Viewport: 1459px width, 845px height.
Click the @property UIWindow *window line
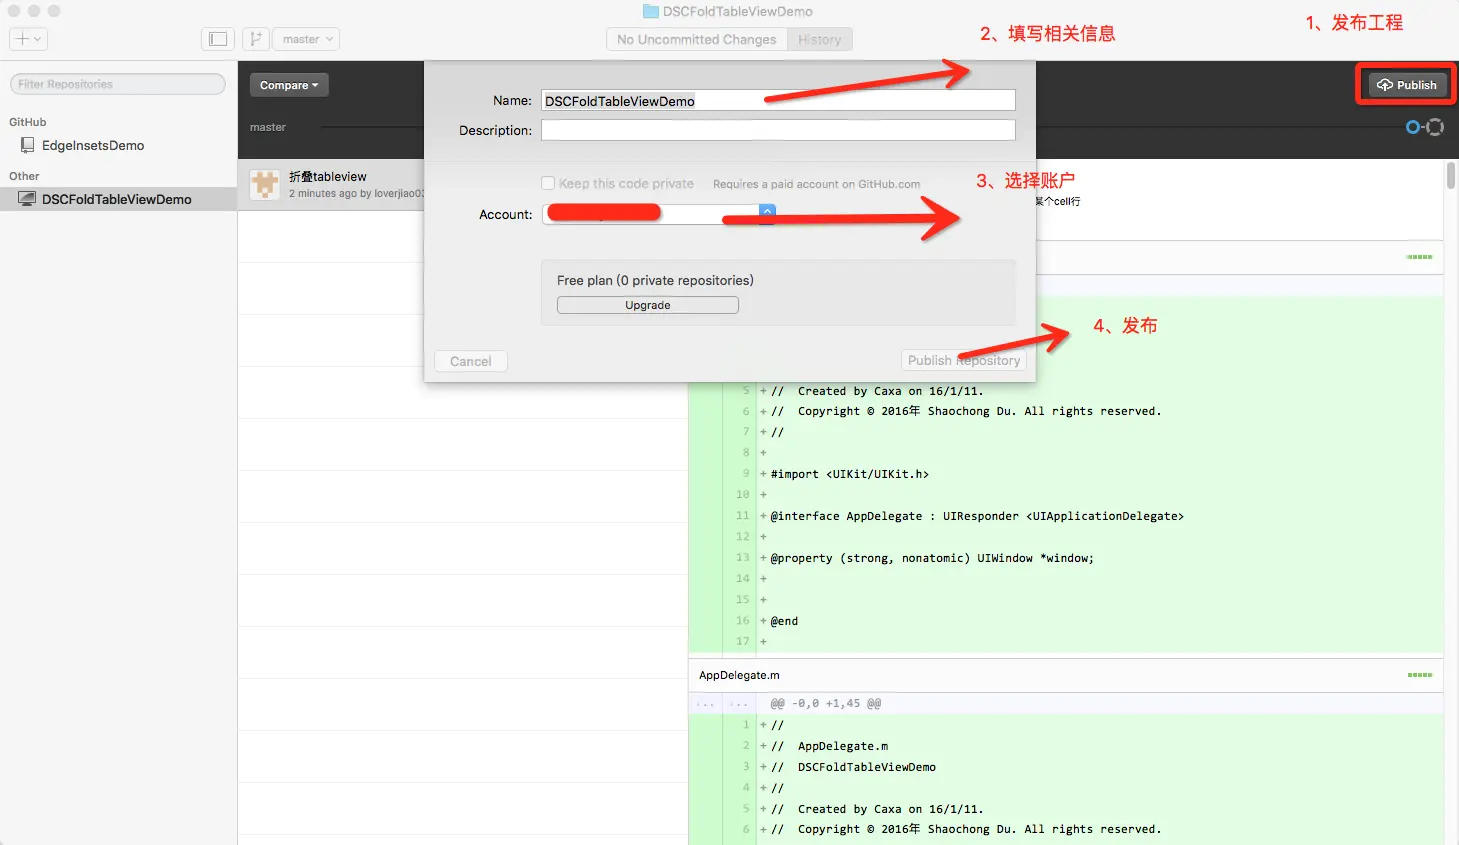tap(932, 558)
